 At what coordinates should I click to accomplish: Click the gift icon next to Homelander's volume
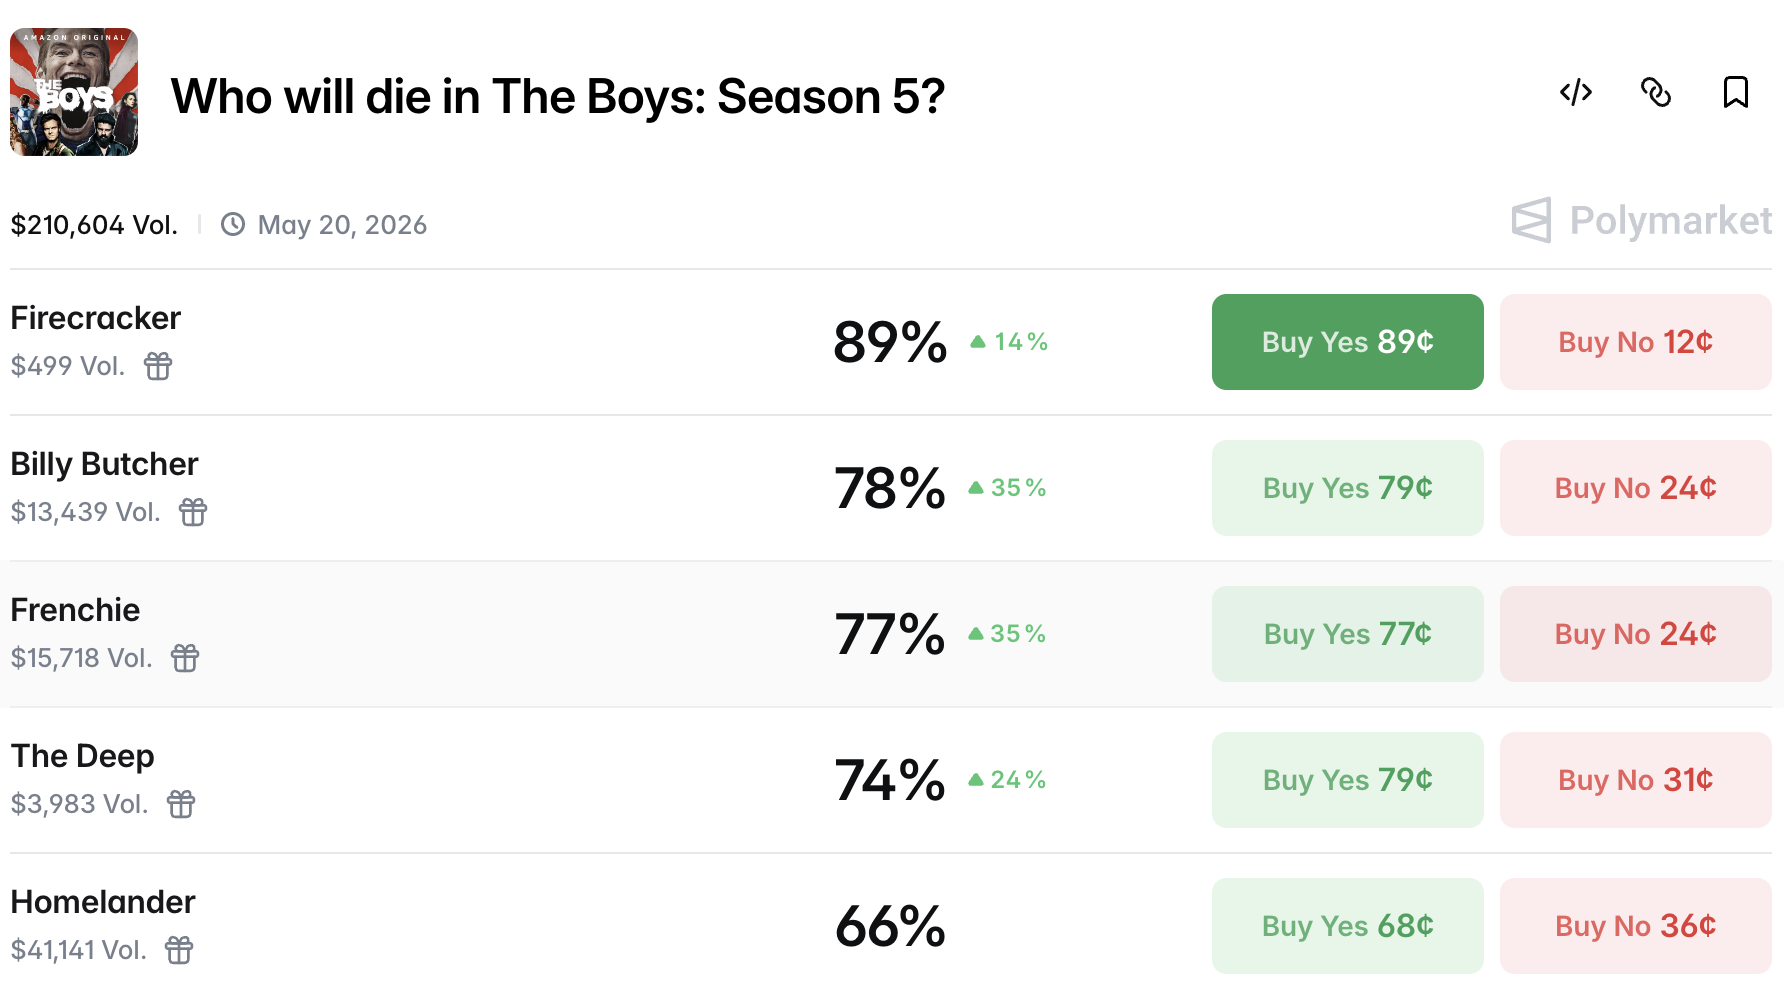click(x=178, y=951)
